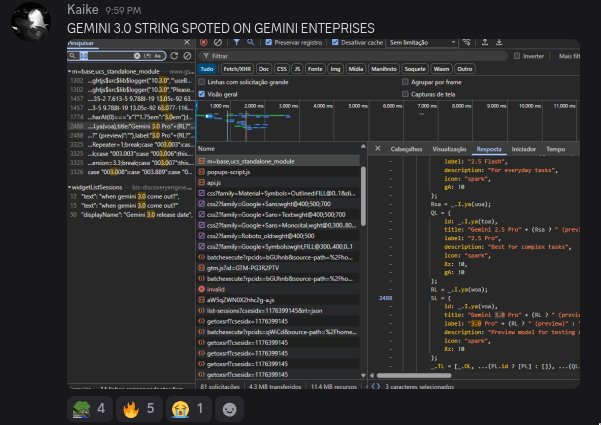This screenshot has height=425, width=601.
Task: Click the request list vertical scrollbar
Action: [363, 196]
